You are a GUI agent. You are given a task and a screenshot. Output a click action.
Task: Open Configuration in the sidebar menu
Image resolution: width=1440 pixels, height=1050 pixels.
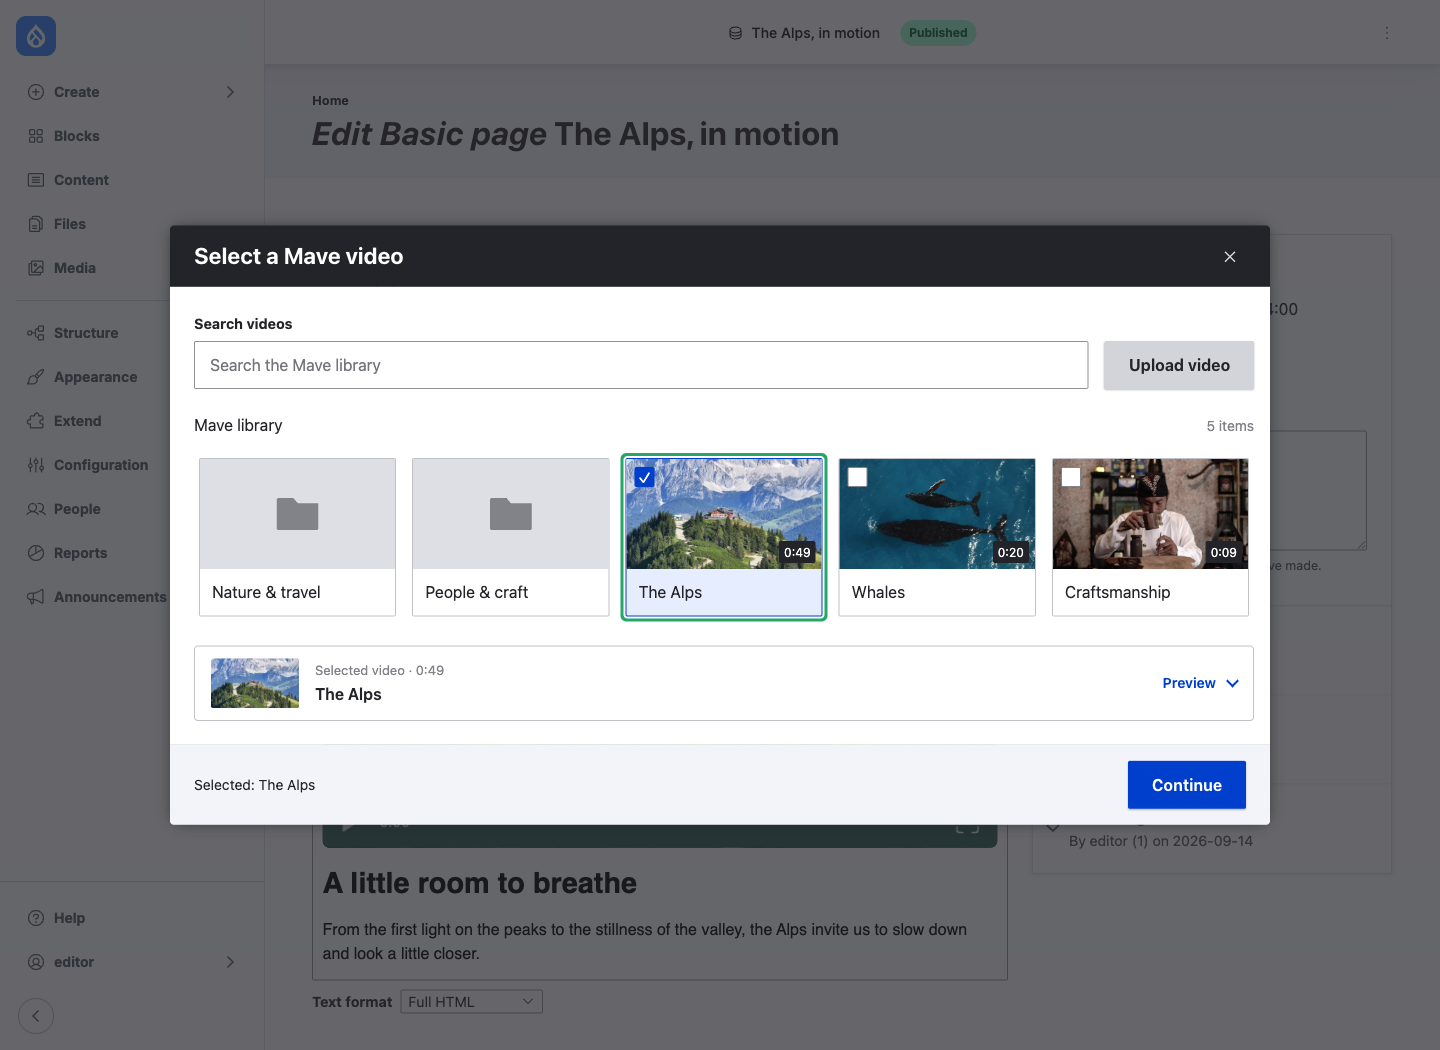[x=101, y=465]
